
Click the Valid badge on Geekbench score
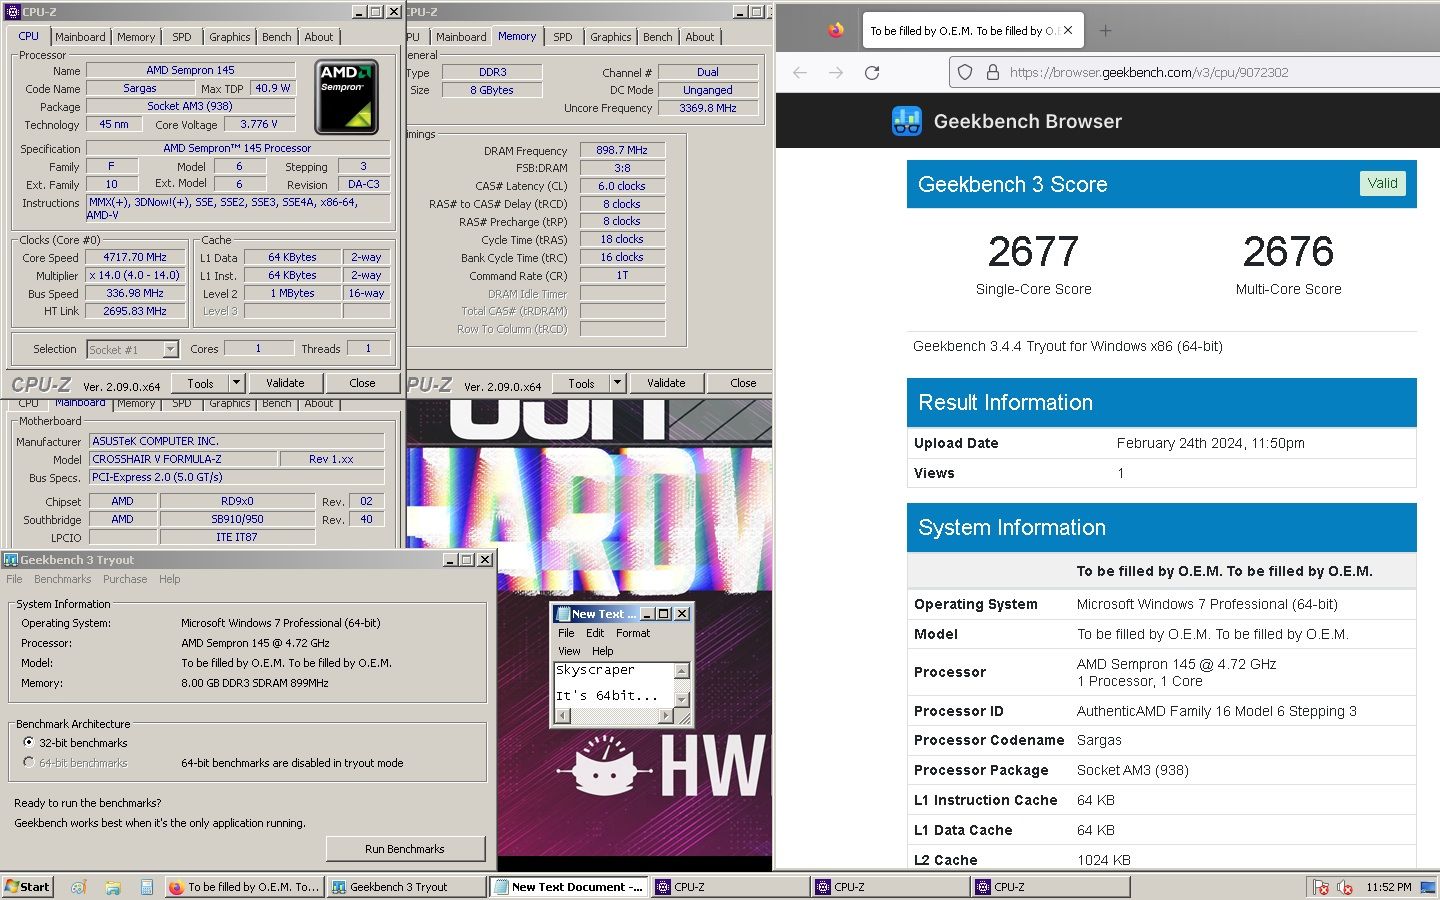[x=1383, y=183]
